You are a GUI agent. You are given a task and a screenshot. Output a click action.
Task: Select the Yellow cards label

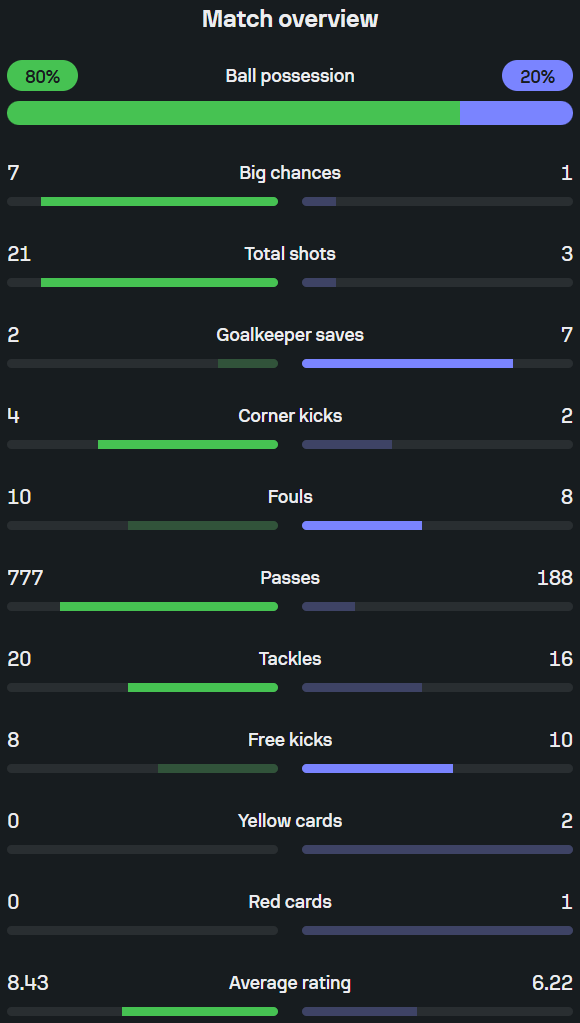290,820
